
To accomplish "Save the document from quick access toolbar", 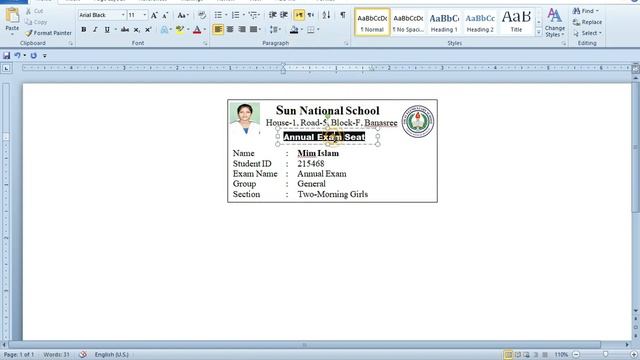I will [6, 56].
